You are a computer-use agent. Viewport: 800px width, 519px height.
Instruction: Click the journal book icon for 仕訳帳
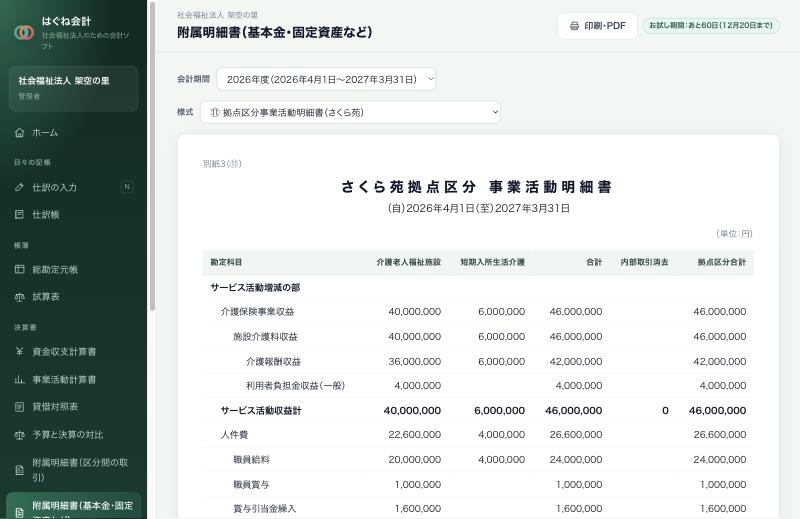click(x=19, y=214)
